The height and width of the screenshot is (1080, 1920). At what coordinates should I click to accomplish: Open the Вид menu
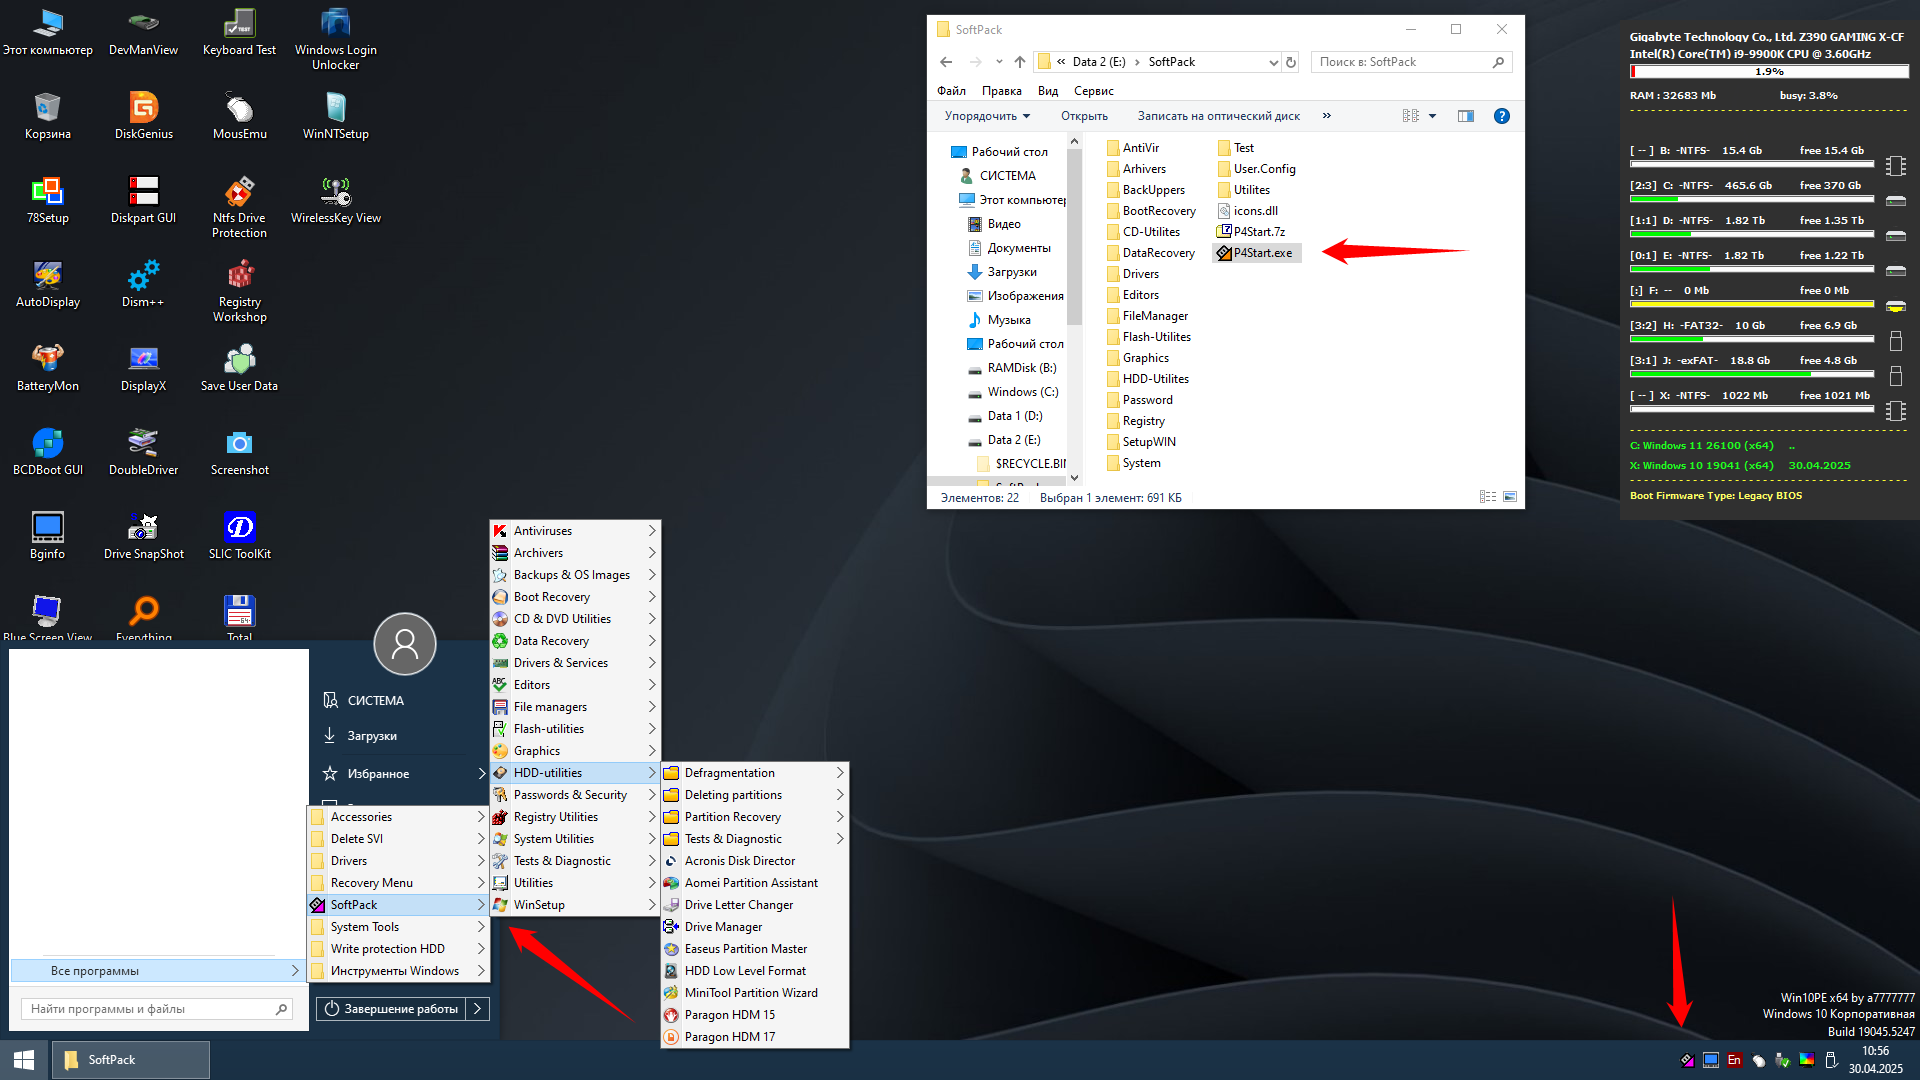pos(1047,91)
